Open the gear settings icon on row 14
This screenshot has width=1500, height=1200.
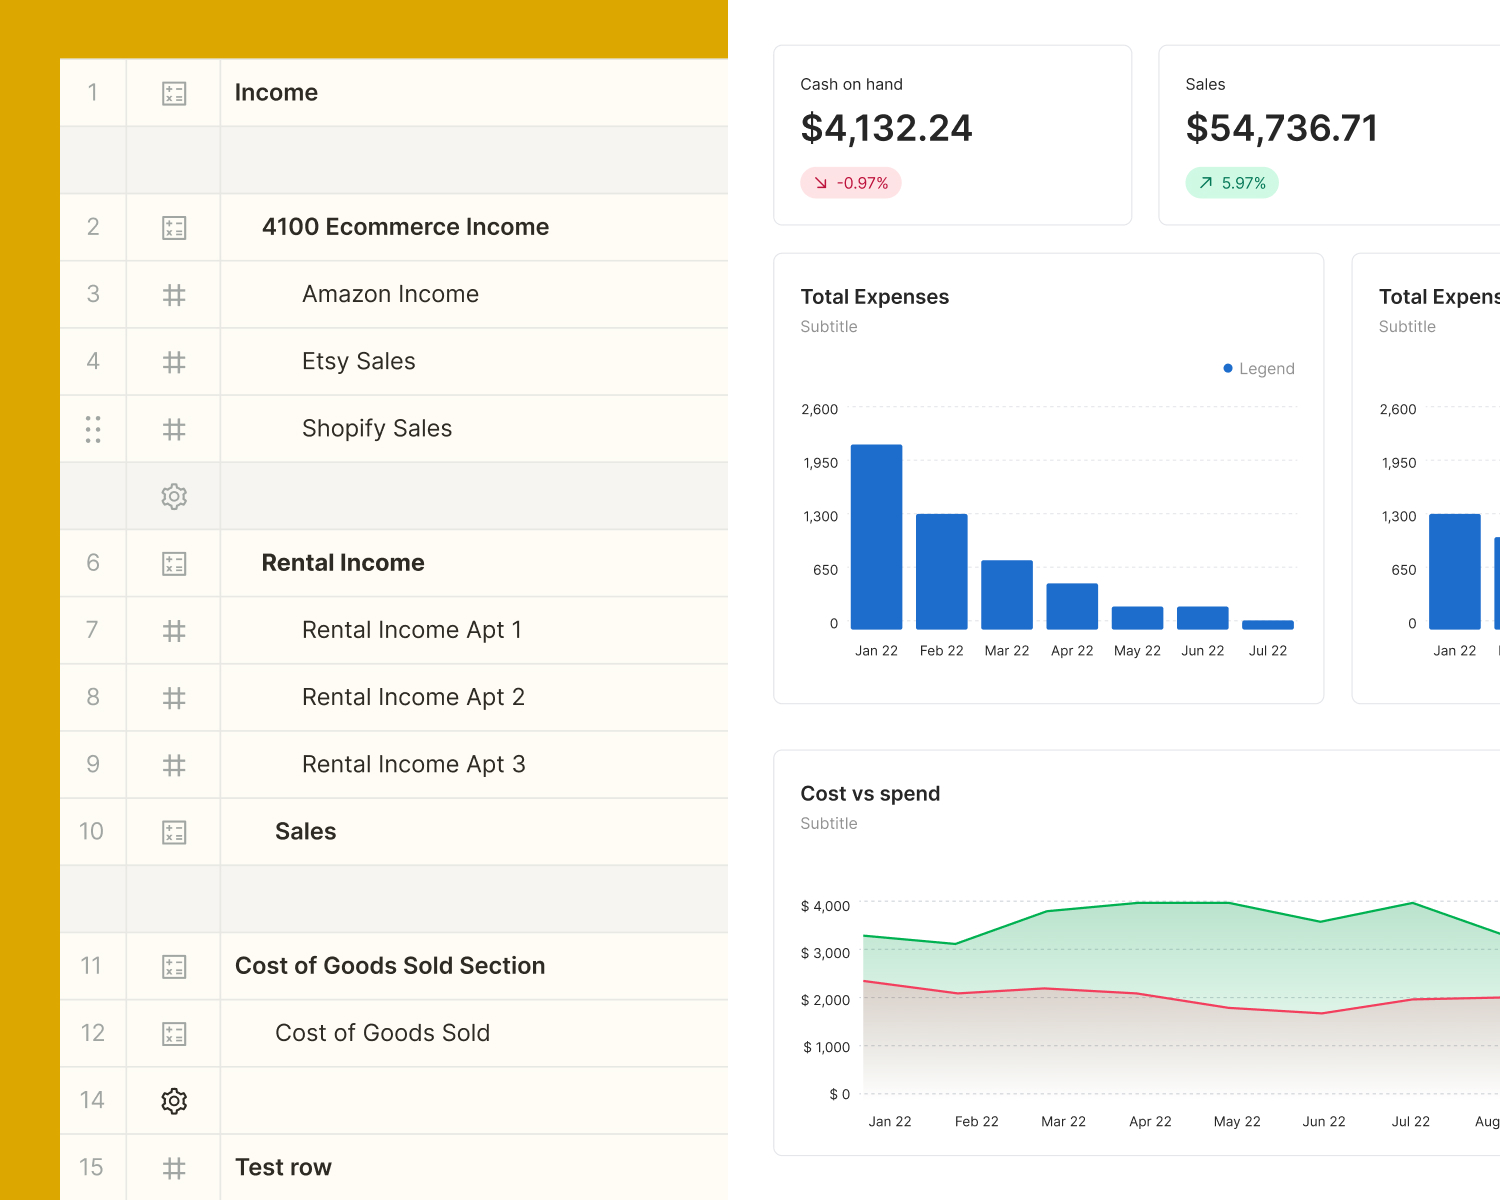[x=174, y=1100]
